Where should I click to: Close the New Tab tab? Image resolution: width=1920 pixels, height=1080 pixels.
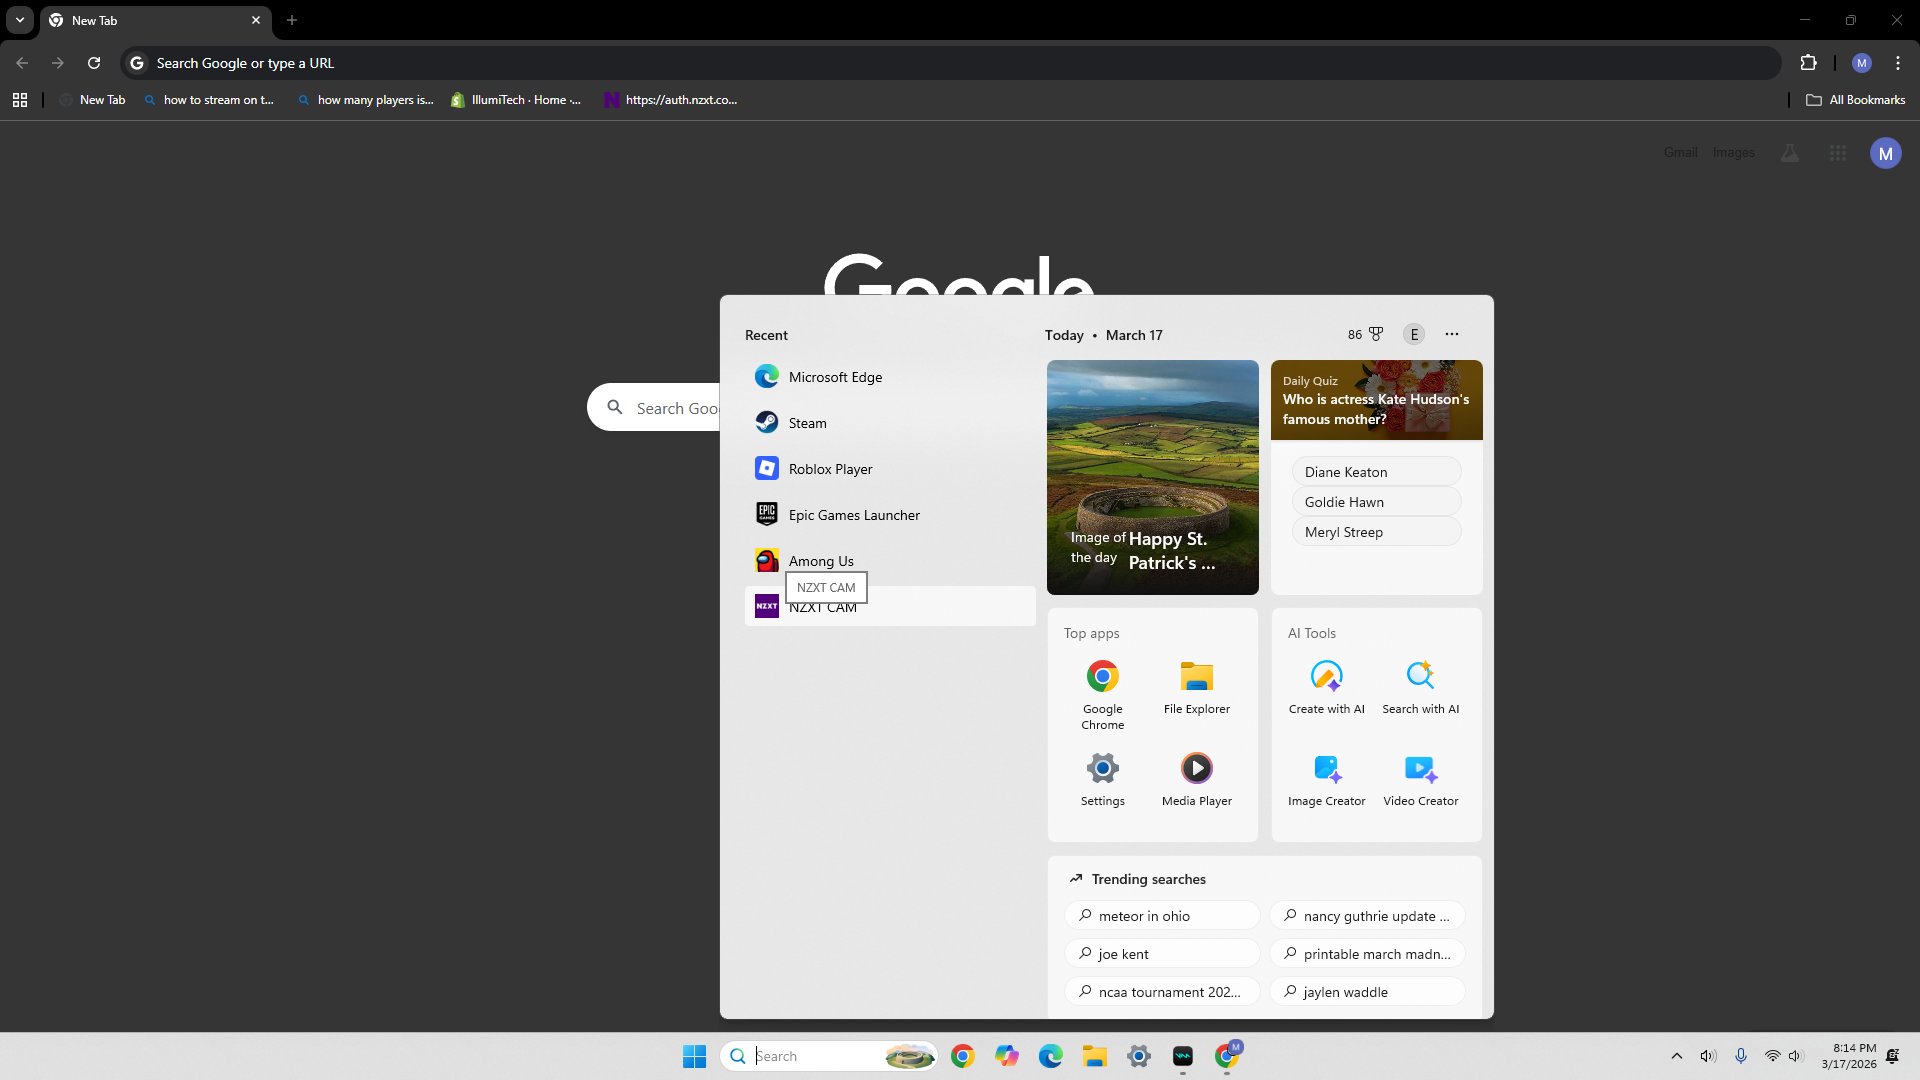pos(256,20)
